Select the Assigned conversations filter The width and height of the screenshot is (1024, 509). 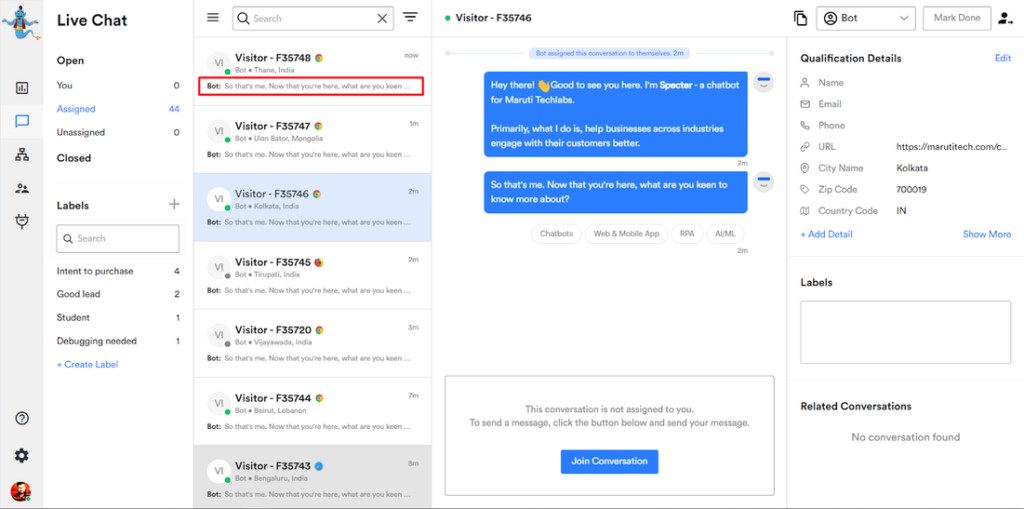(x=76, y=109)
